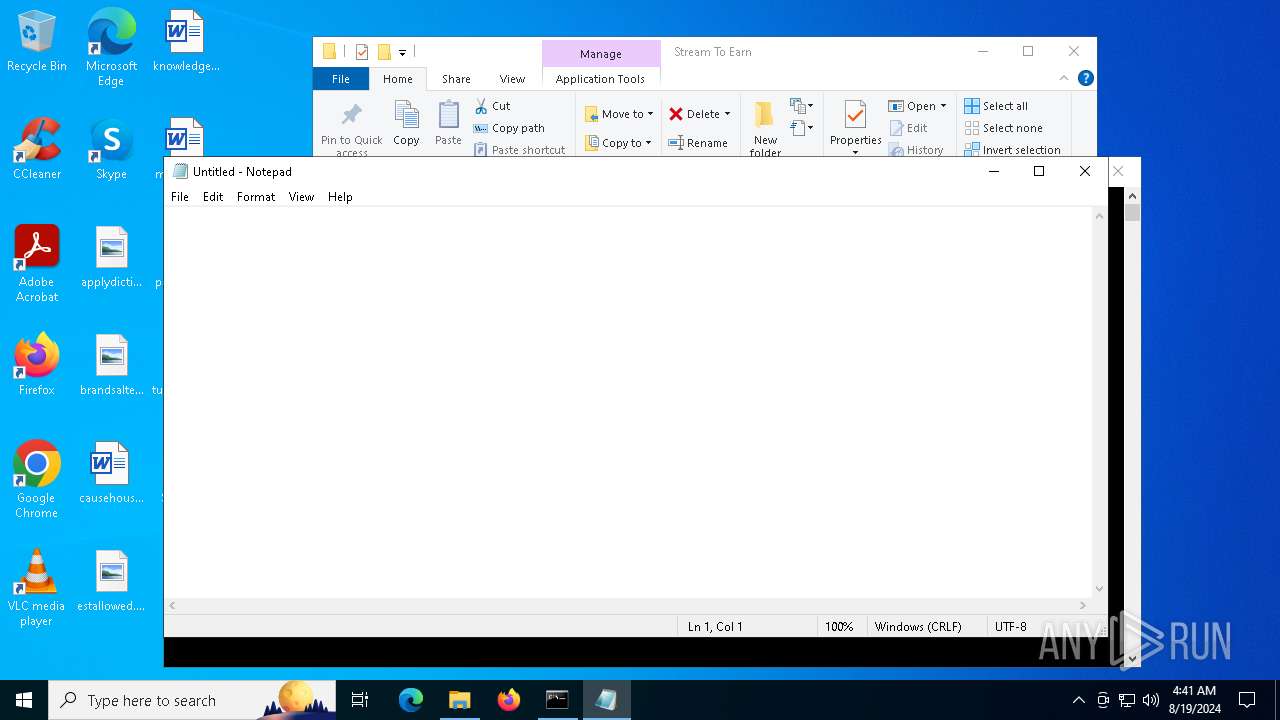Select the causehous Word document icon
Viewport: 1280px width, 720px height.
pos(111,473)
